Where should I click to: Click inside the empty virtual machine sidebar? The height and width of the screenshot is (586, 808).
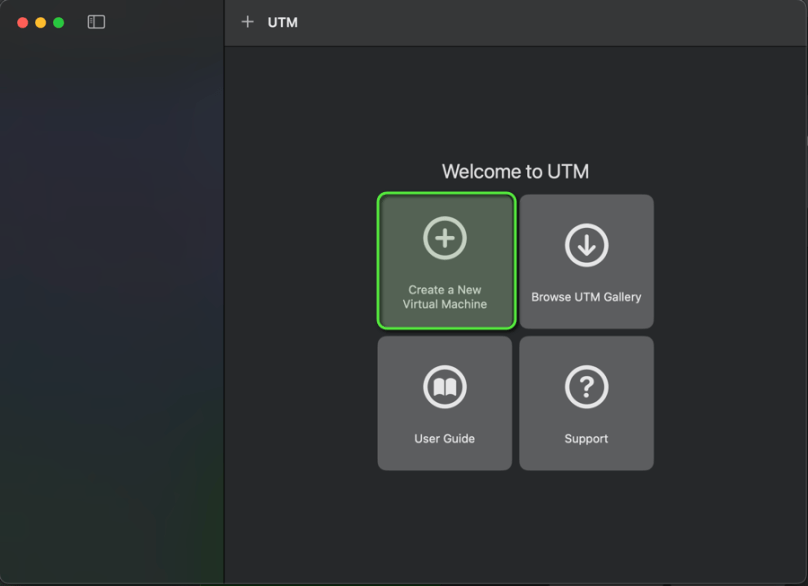(112, 300)
